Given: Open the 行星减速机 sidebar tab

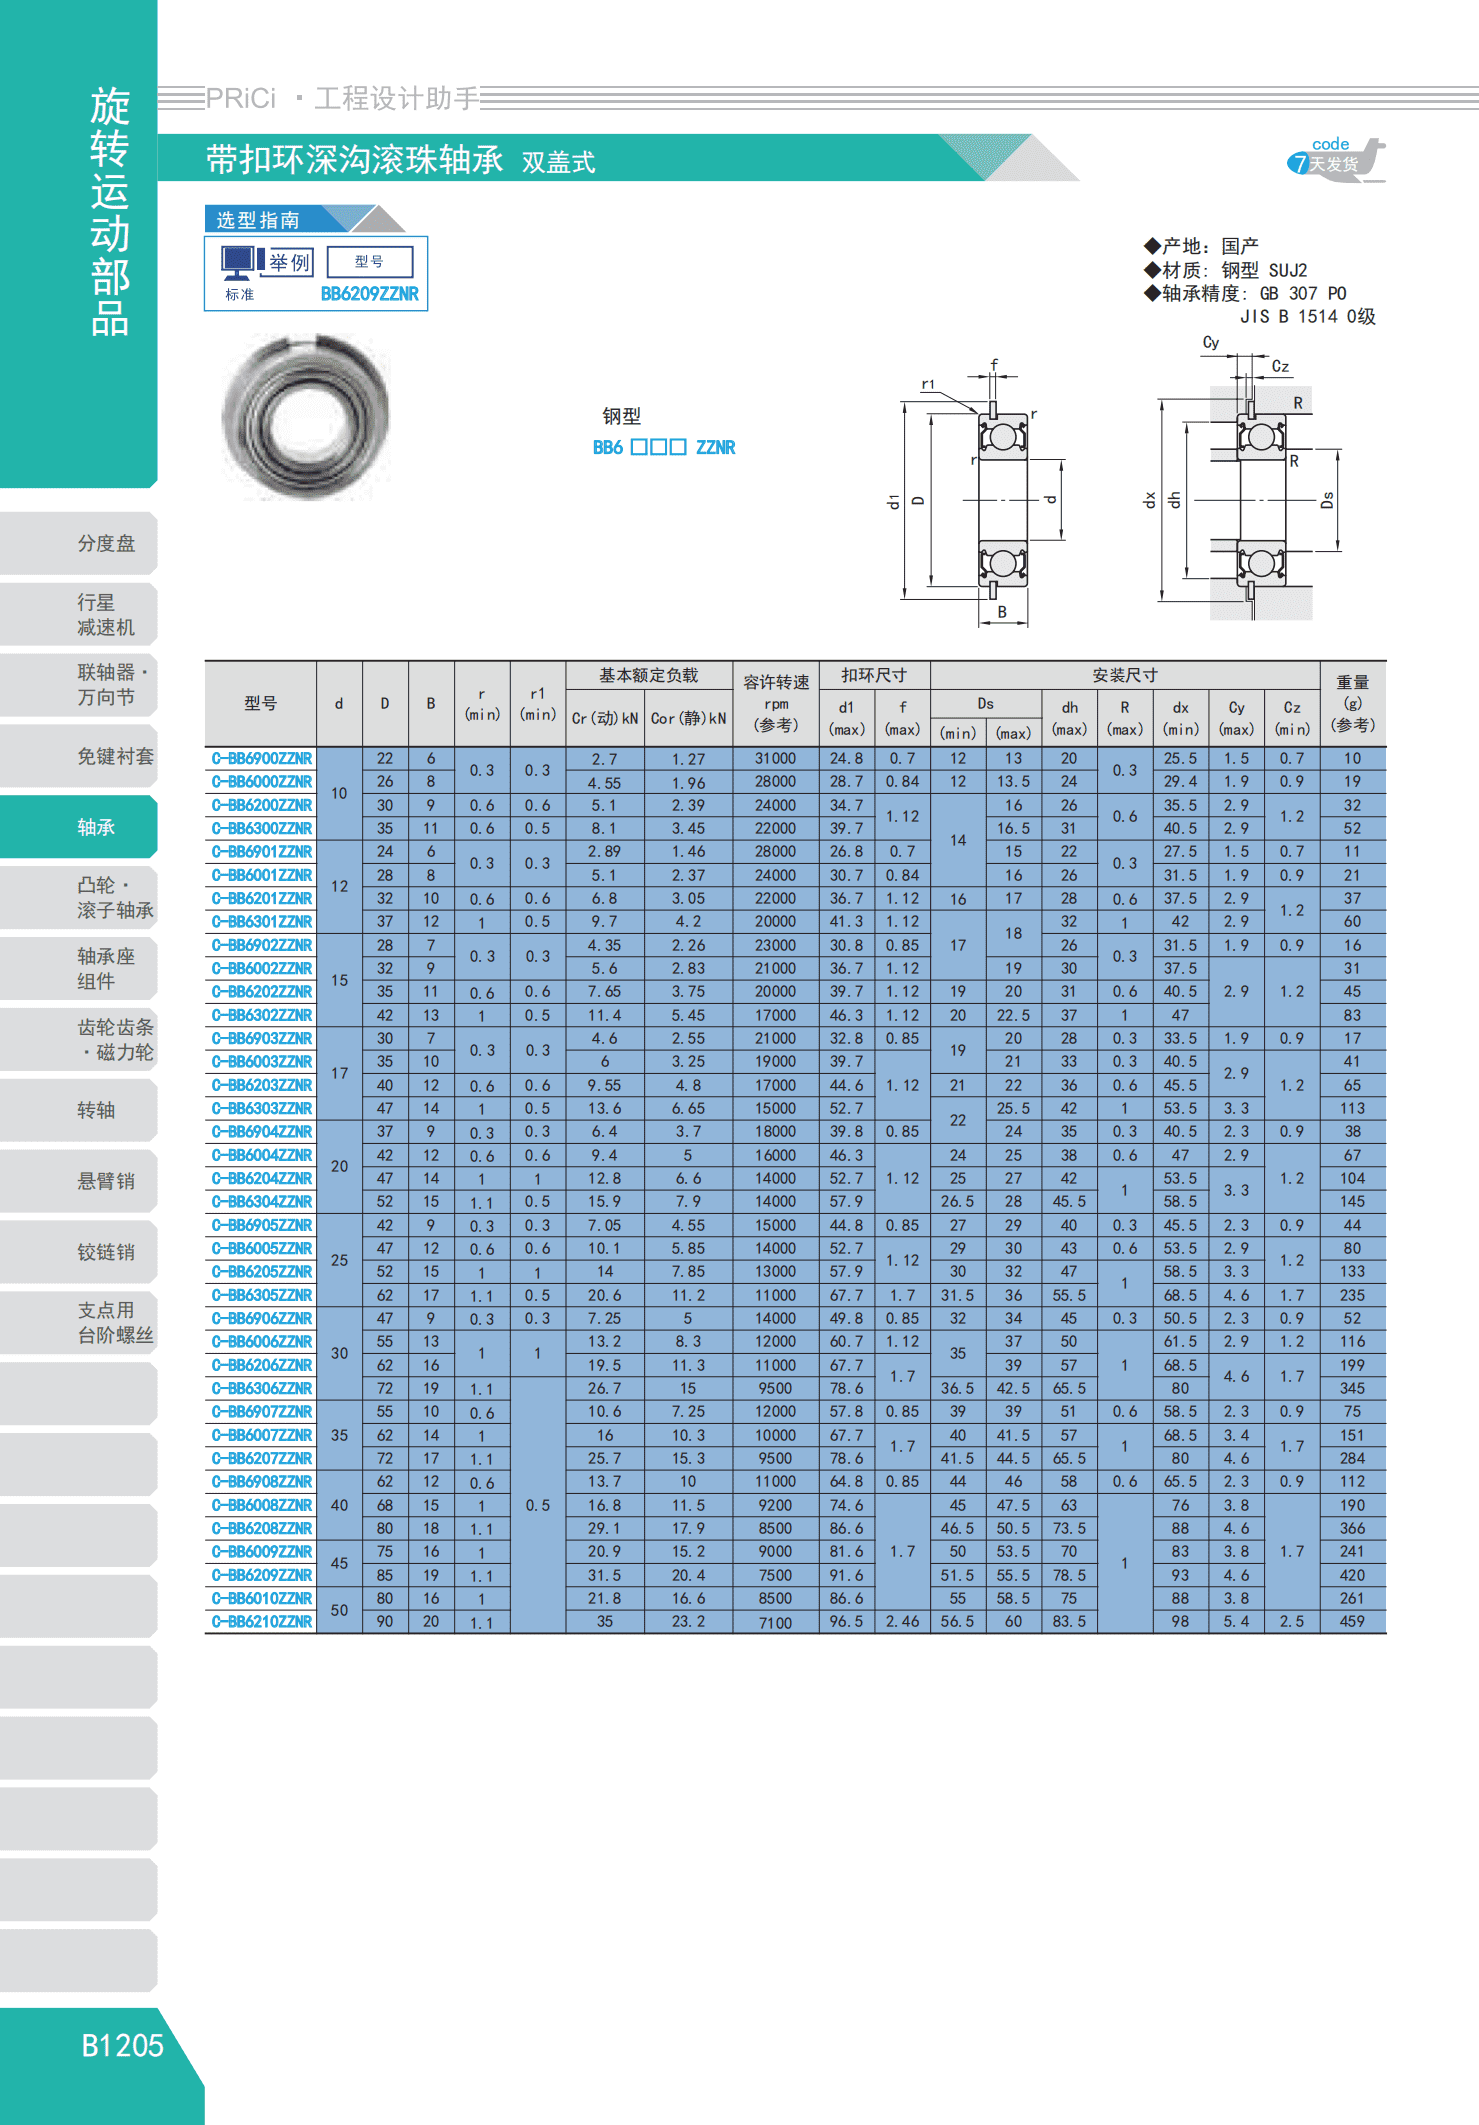Looking at the screenshot, I should click(79, 614).
